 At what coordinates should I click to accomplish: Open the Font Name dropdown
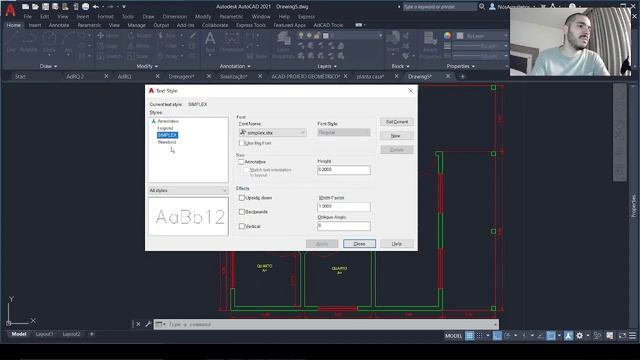pos(272,133)
